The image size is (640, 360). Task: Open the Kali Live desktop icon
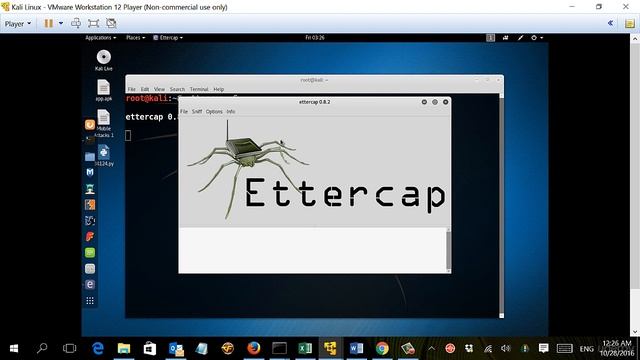coord(104,60)
